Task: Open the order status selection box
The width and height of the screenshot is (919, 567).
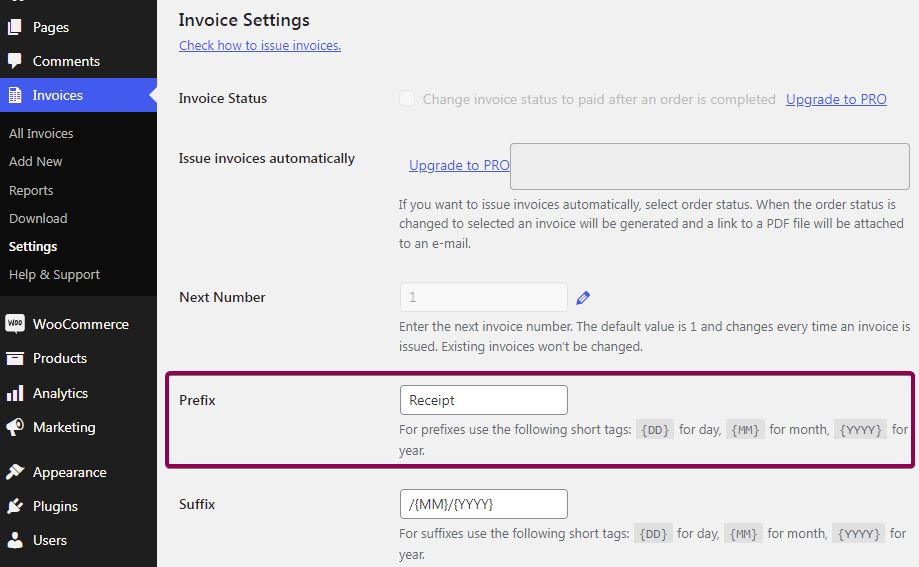Action: coord(710,167)
